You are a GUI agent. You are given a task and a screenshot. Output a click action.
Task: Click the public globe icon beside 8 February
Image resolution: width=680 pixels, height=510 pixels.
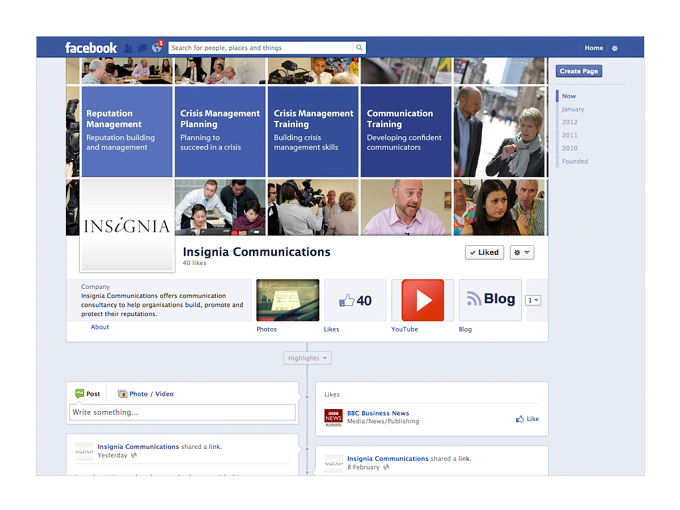click(x=386, y=467)
